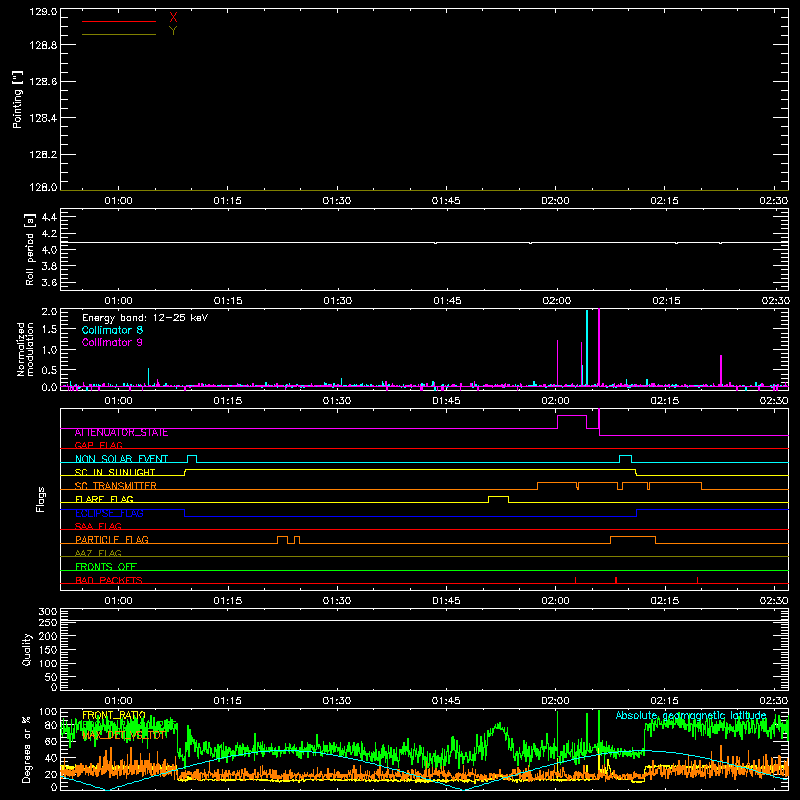This screenshot has width=800, height=800.
Task: Click the GAP_FLAG label
Action: 98,445
